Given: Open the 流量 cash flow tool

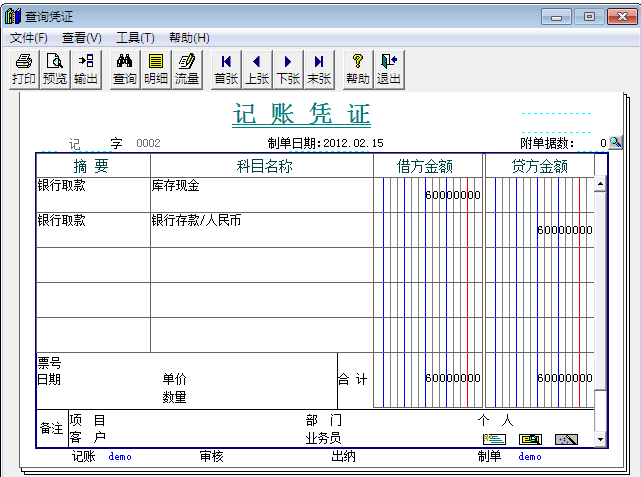Looking at the screenshot, I should tap(187, 69).
